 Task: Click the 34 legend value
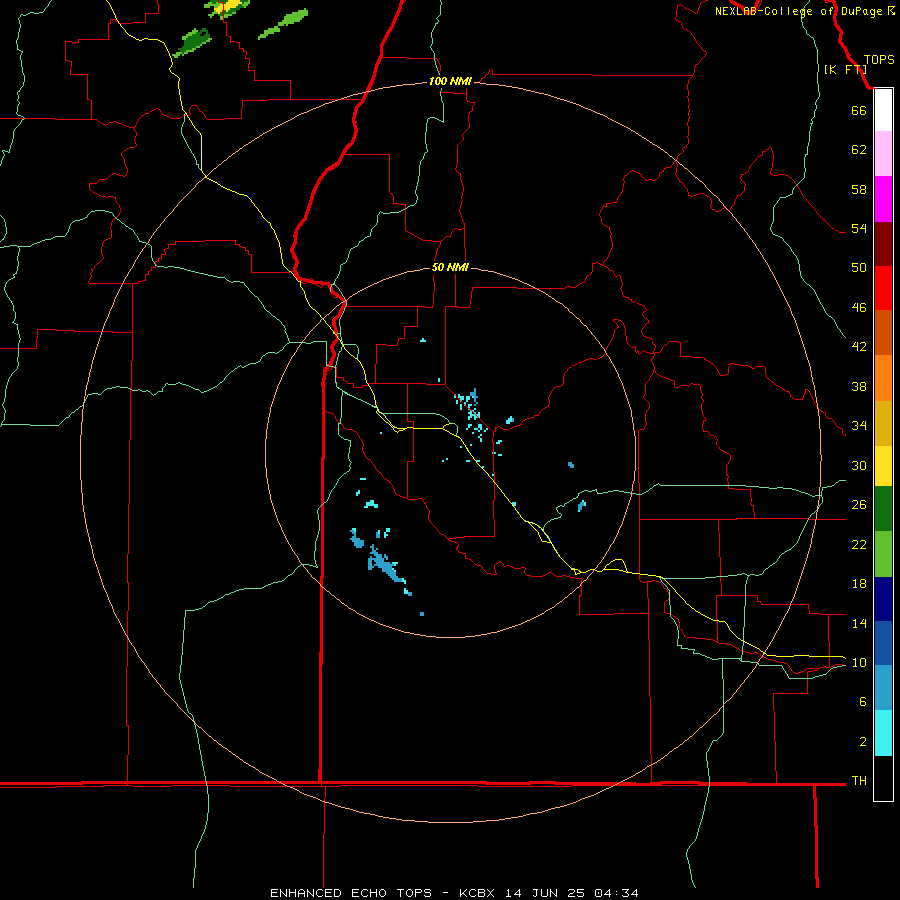[859, 426]
